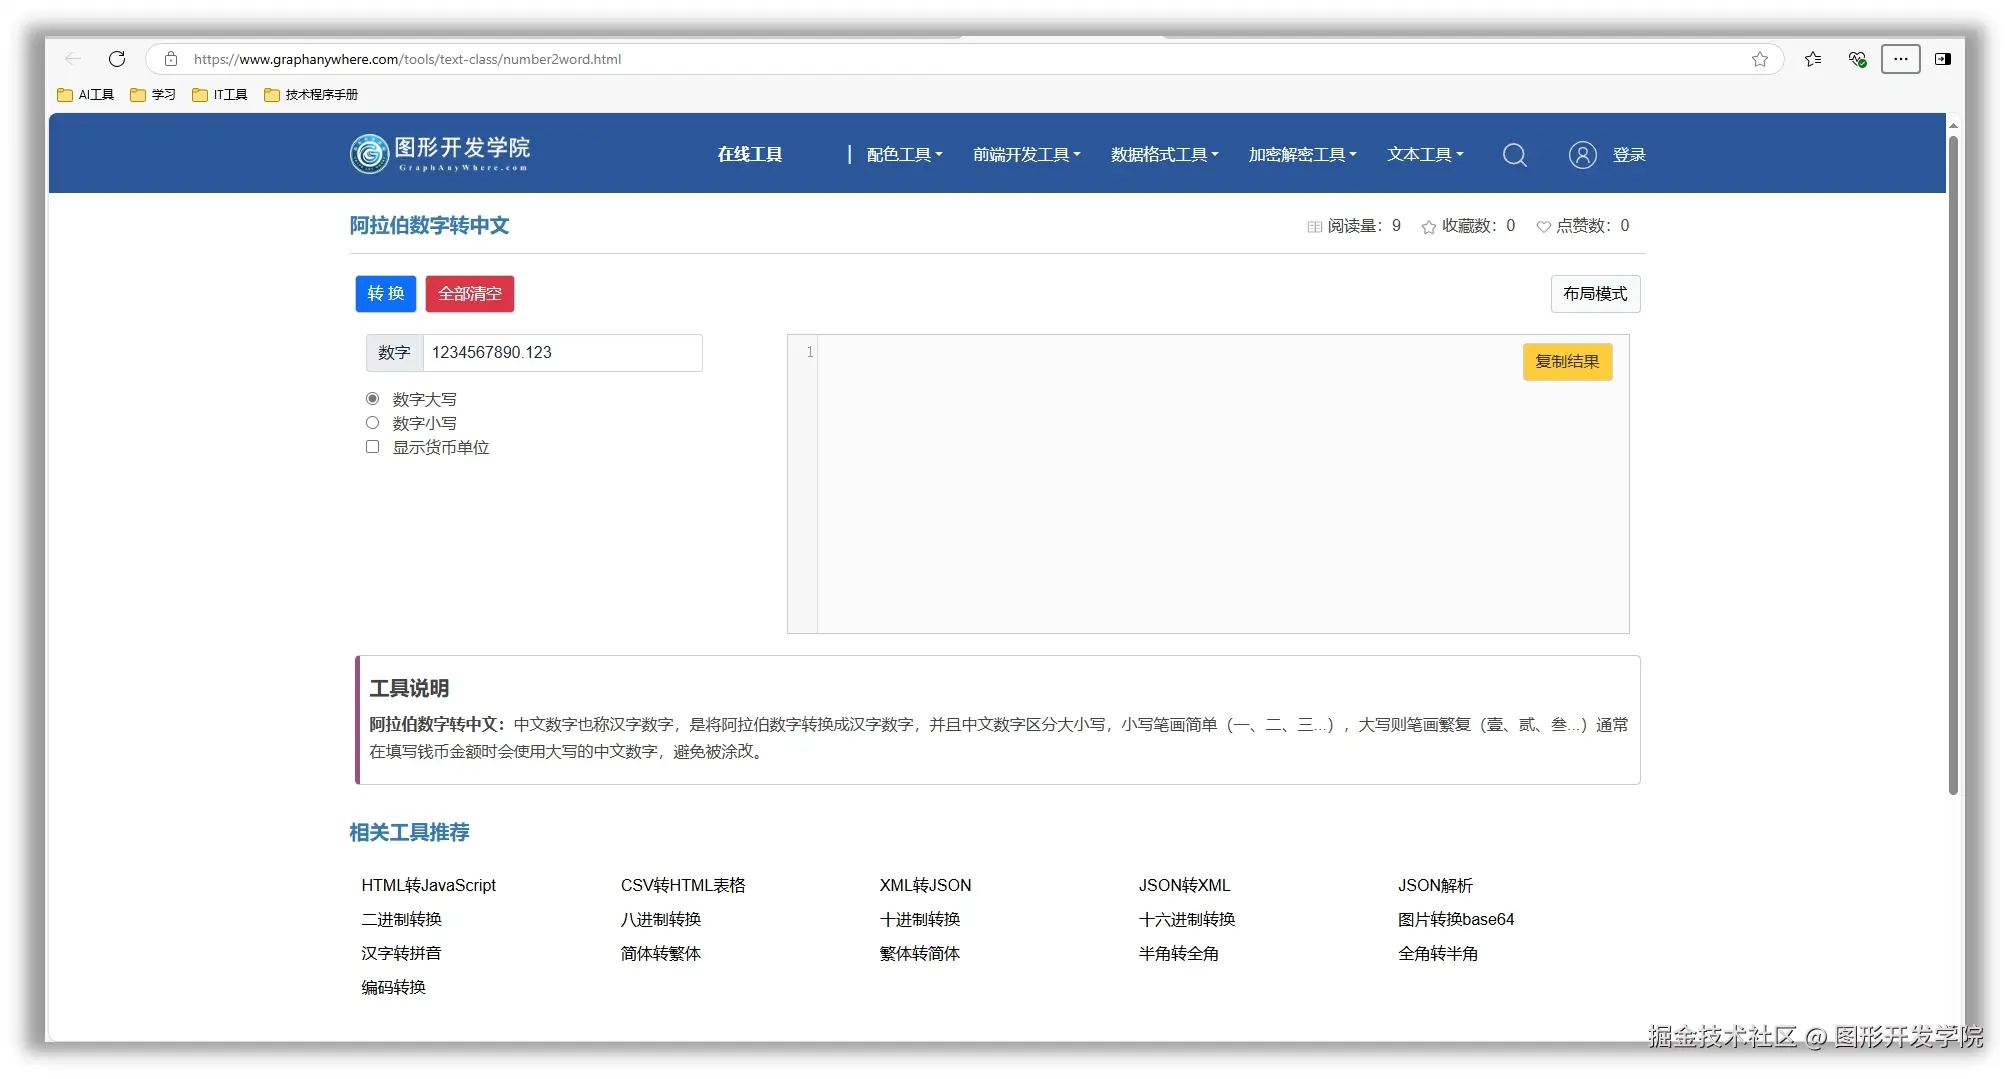Open the 繁体转简体 tool link
This screenshot has height=1079, width=2012.
919,954
